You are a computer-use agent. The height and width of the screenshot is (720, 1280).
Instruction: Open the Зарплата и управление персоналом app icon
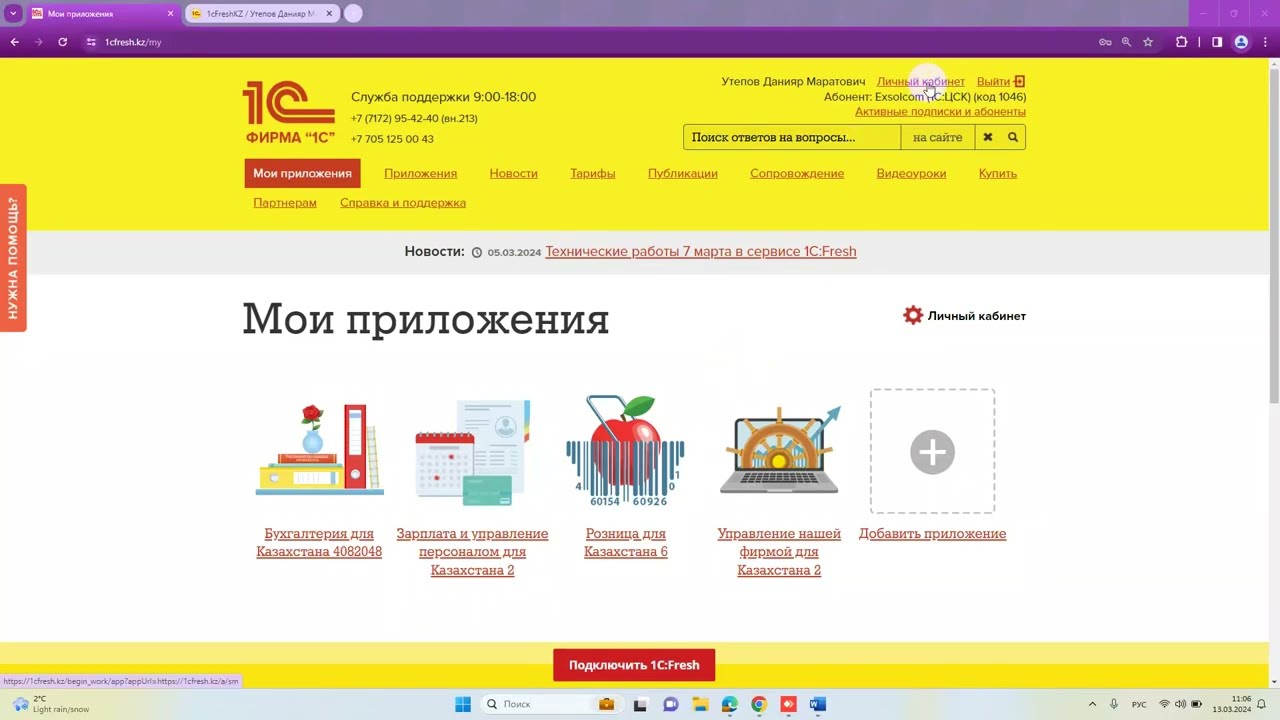click(472, 452)
